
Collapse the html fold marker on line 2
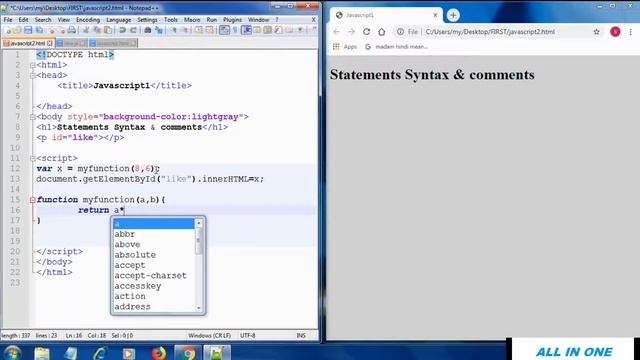pos(33,65)
